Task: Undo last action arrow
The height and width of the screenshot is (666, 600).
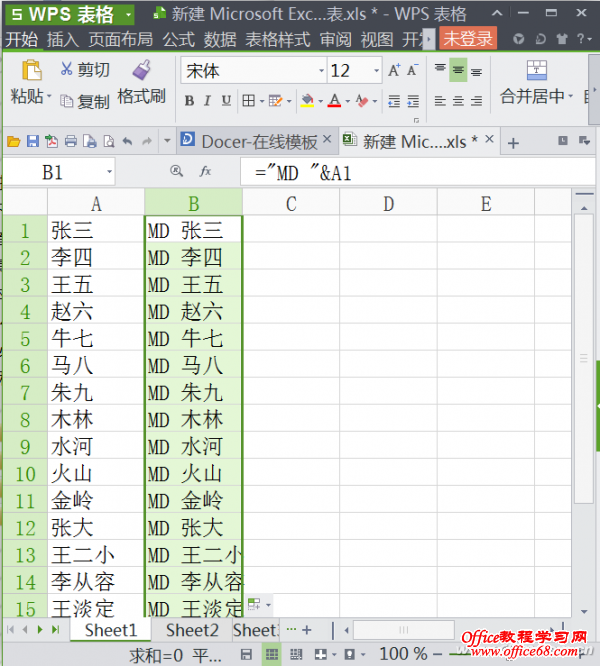Action: coord(127,141)
